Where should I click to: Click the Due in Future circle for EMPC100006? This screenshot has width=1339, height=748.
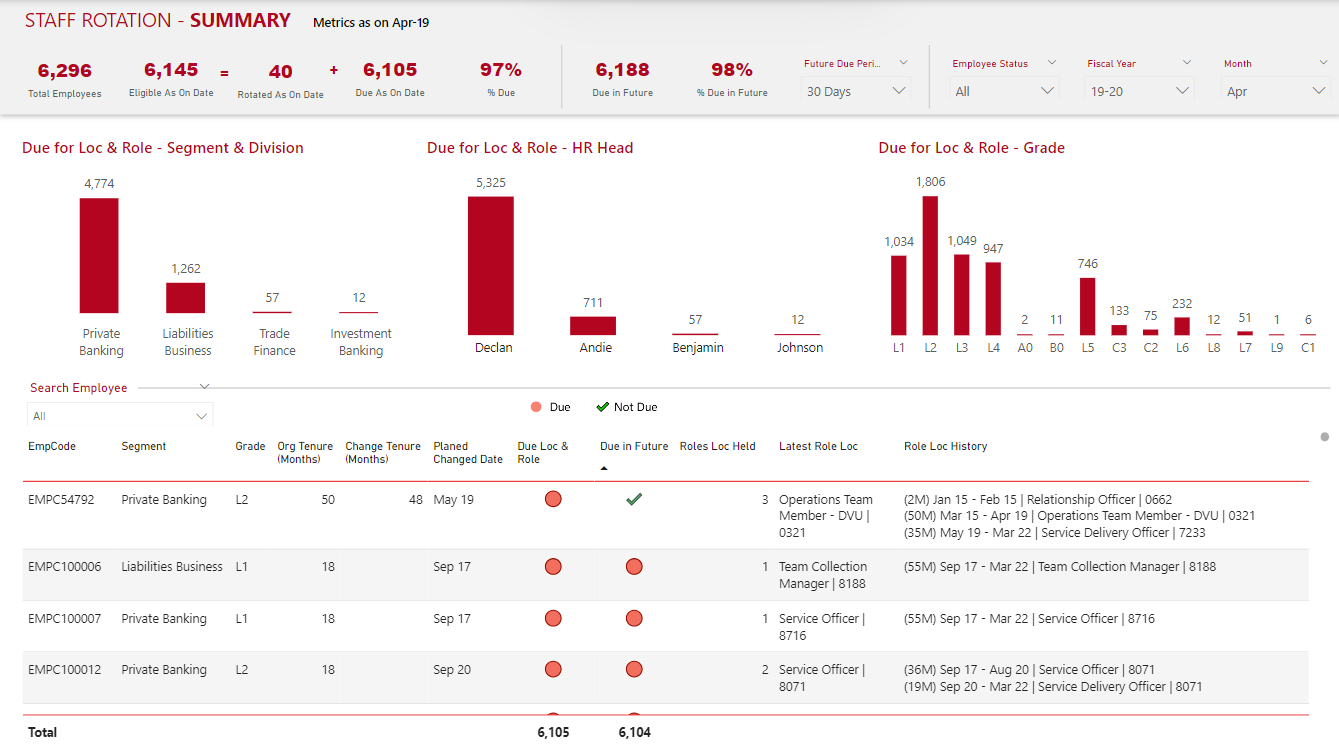(633, 567)
